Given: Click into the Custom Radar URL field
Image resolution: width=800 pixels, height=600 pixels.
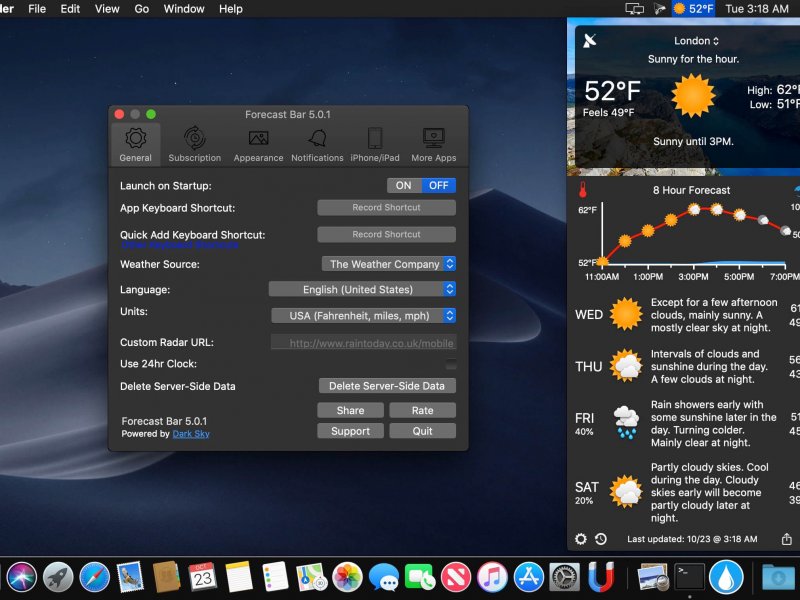Looking at the screenshot, I should pyautogui.click(x=363, y=342).
